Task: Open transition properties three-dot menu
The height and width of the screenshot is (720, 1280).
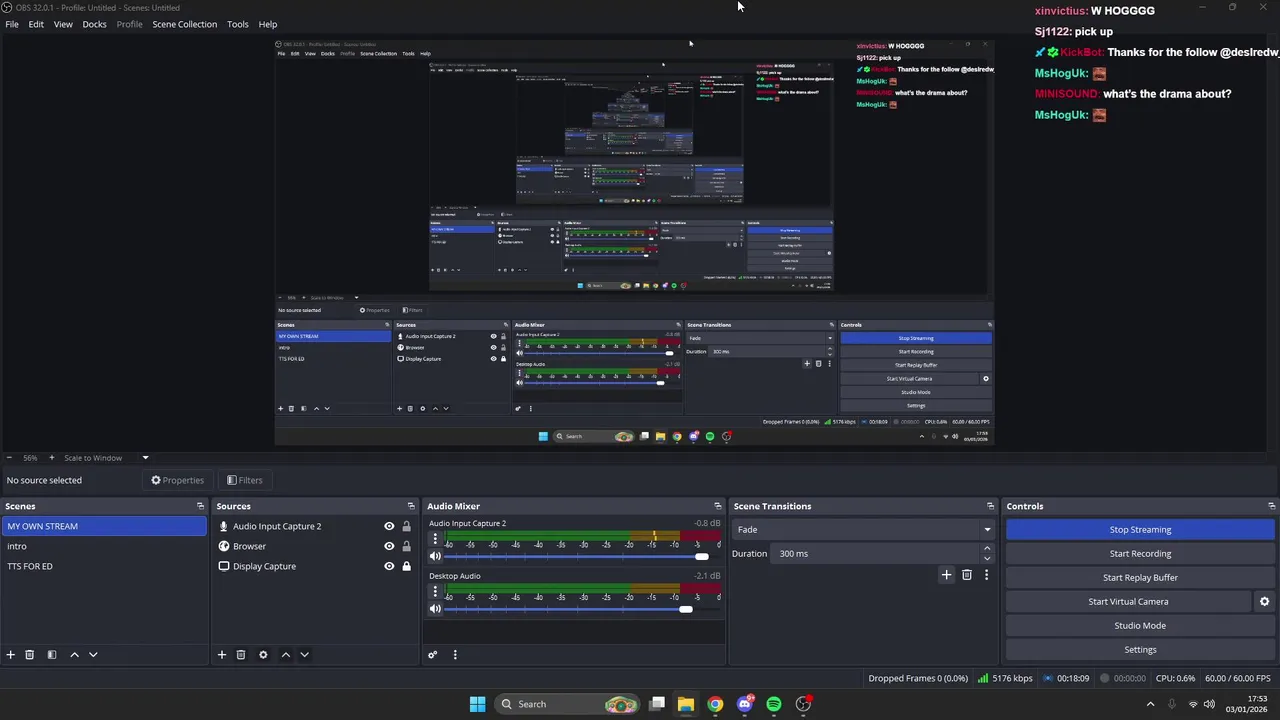Action: 986,575
